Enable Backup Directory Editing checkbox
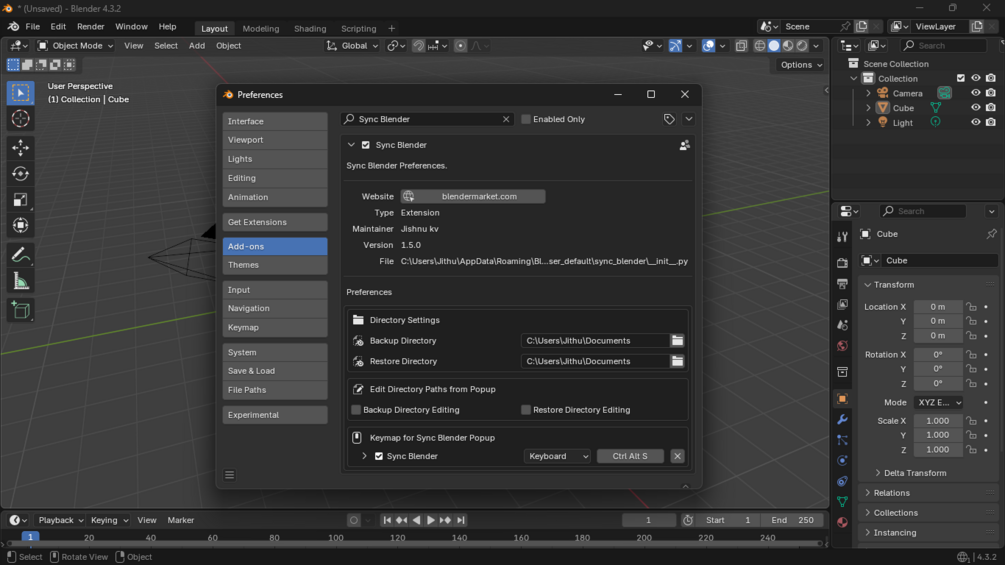Viewport: 1005px width, 565px height. tap(356, 410)
